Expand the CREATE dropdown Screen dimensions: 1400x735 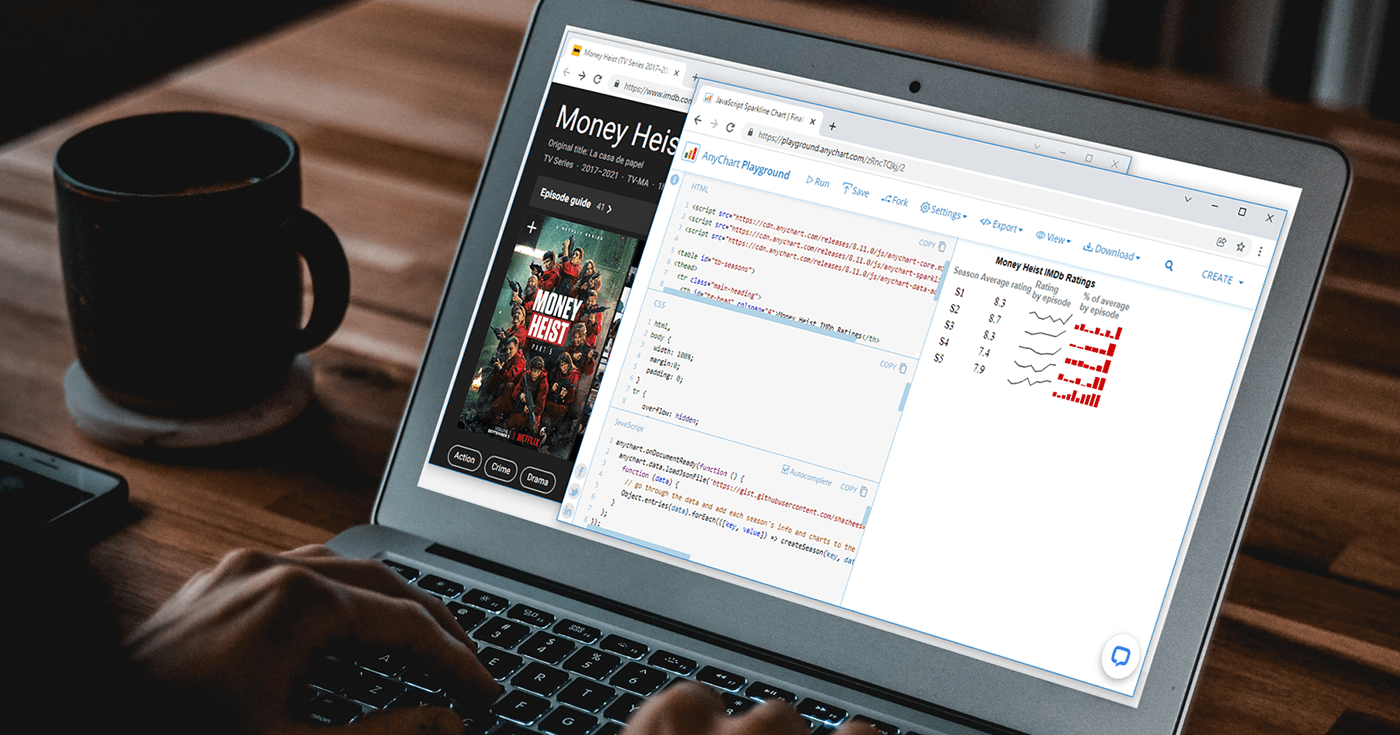coord(1223,278)
